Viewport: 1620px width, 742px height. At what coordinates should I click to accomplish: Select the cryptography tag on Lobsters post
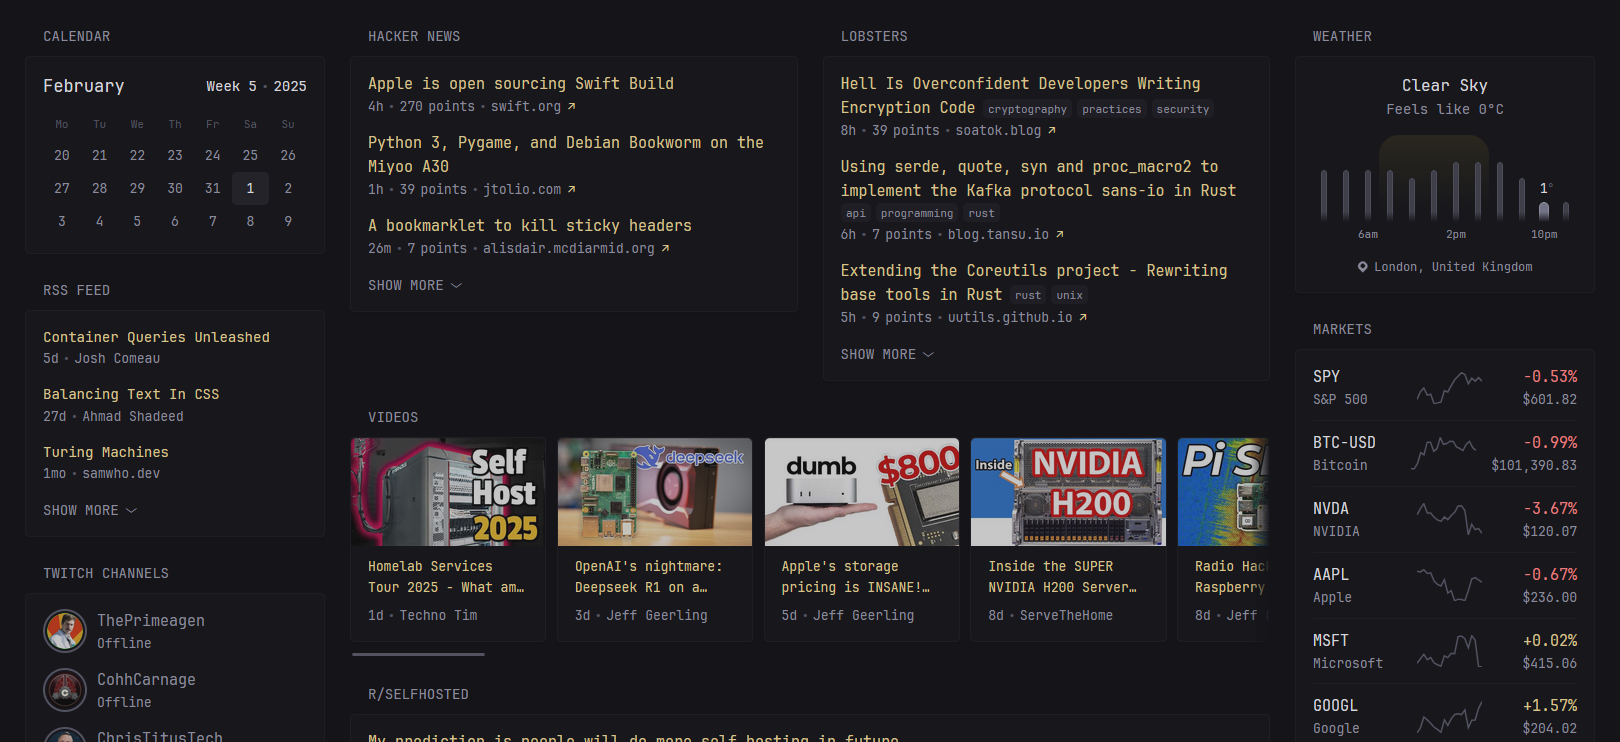point(1027,110)
